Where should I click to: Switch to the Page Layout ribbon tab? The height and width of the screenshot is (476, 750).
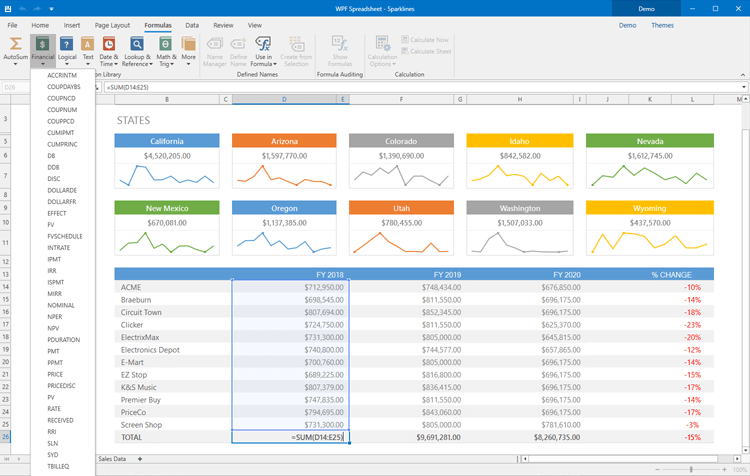[111, 24]
